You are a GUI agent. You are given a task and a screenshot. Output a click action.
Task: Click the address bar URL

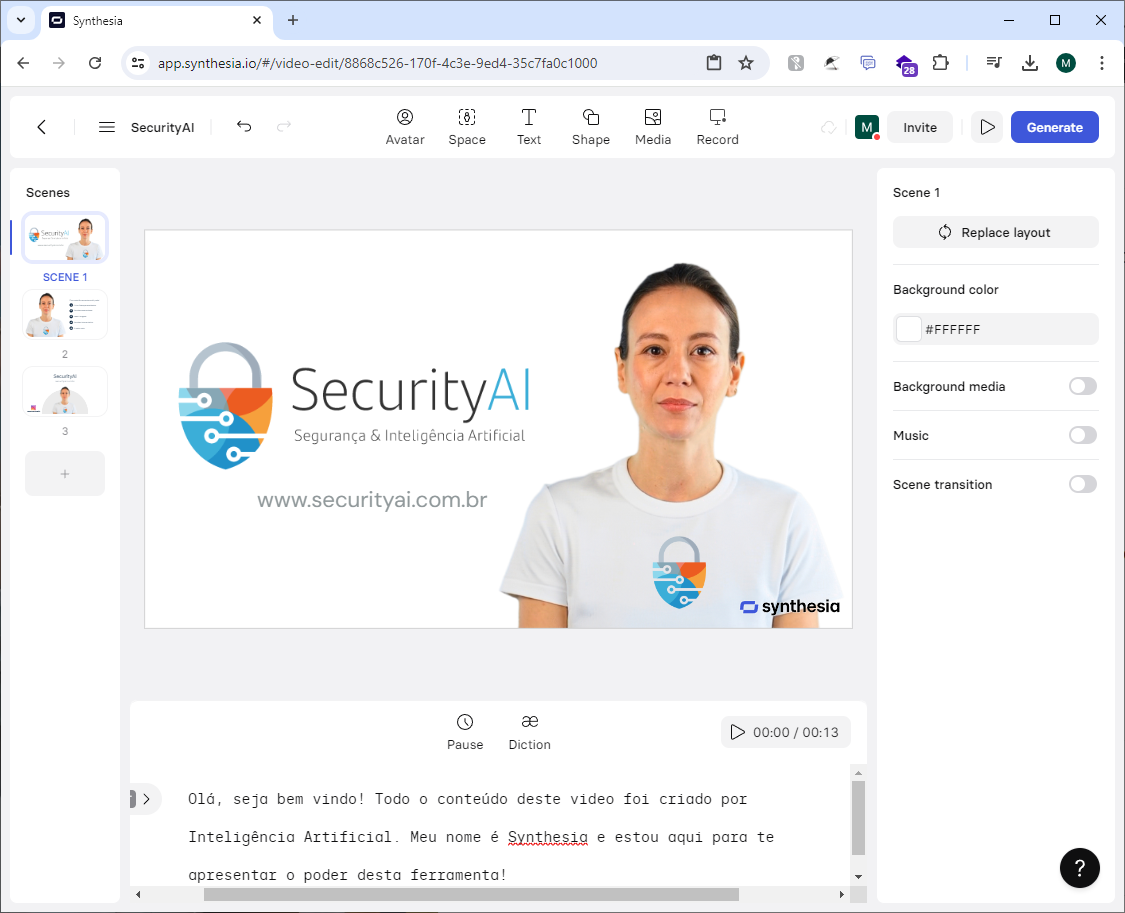tap(377, 63)
